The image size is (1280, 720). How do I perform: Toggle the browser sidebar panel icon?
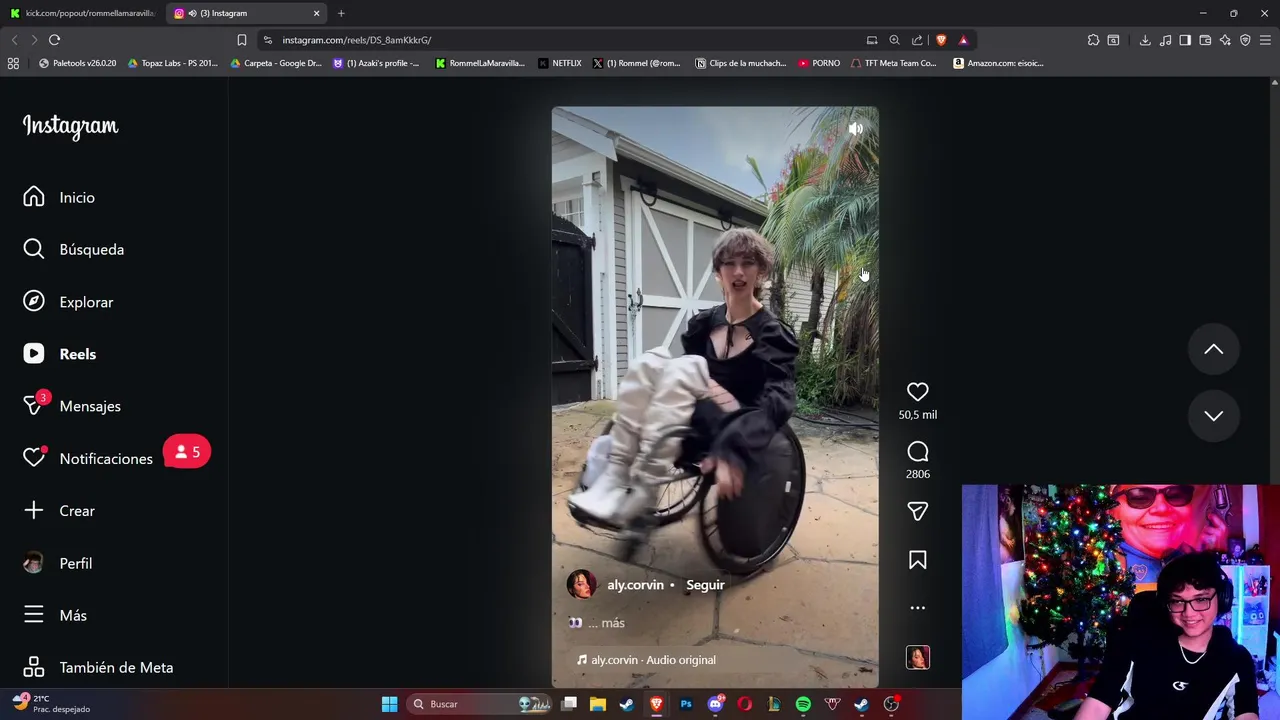coord(1185,40)
